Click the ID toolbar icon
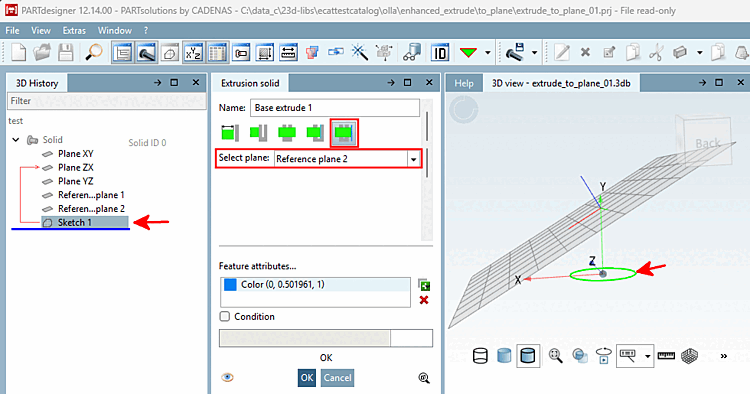The width and height of the screenshot is (750, 394). point(440,53)
